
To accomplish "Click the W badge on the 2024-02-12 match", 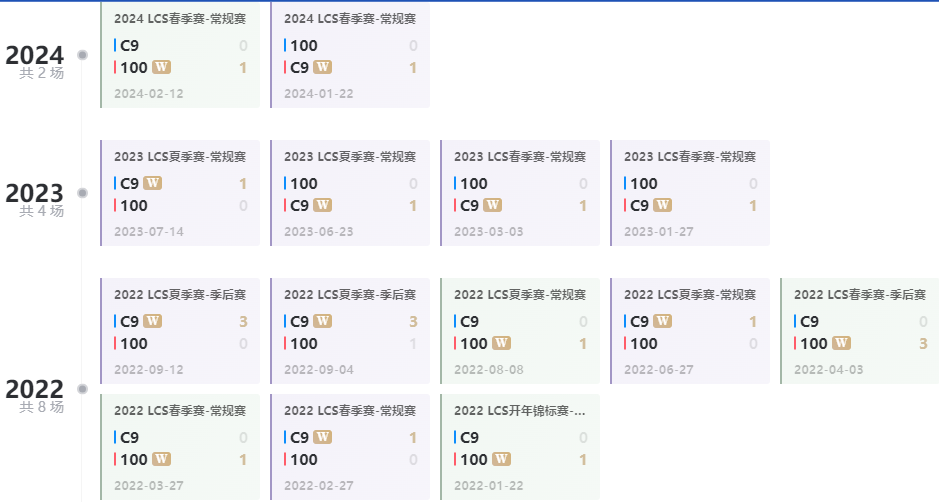I will coord(162,67).
